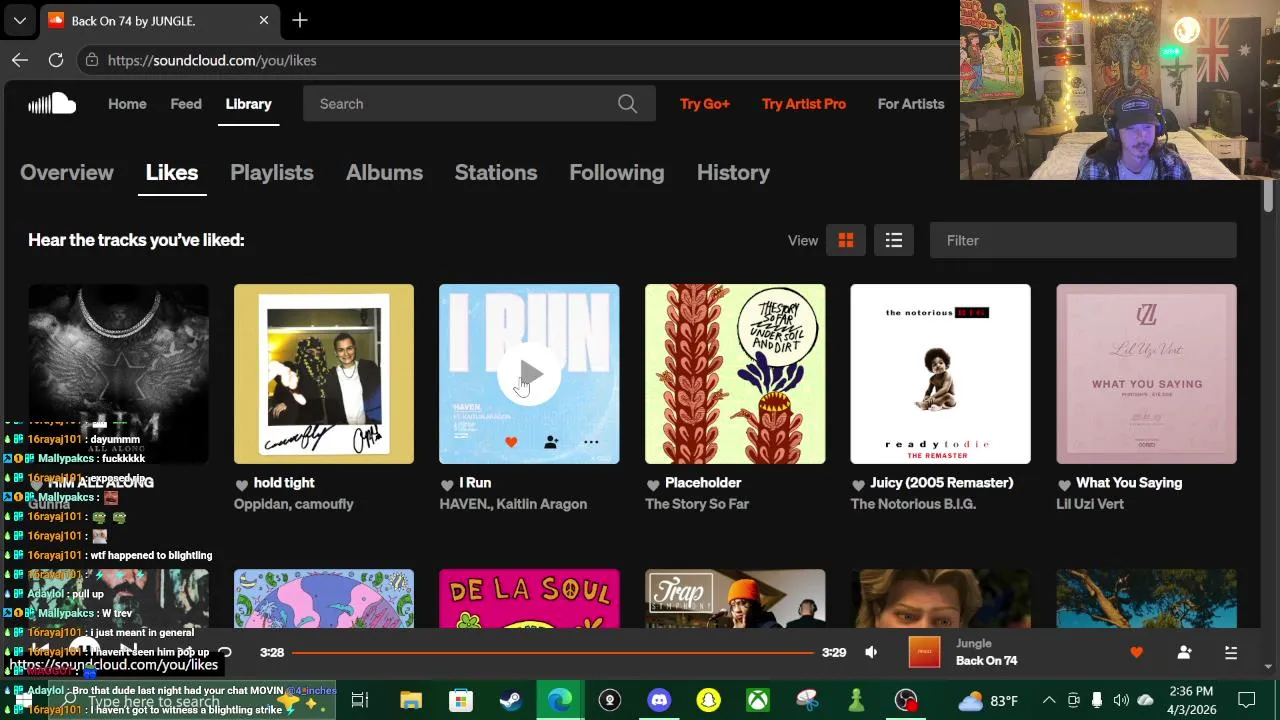Go back in the browser

(x=20, y=60)
